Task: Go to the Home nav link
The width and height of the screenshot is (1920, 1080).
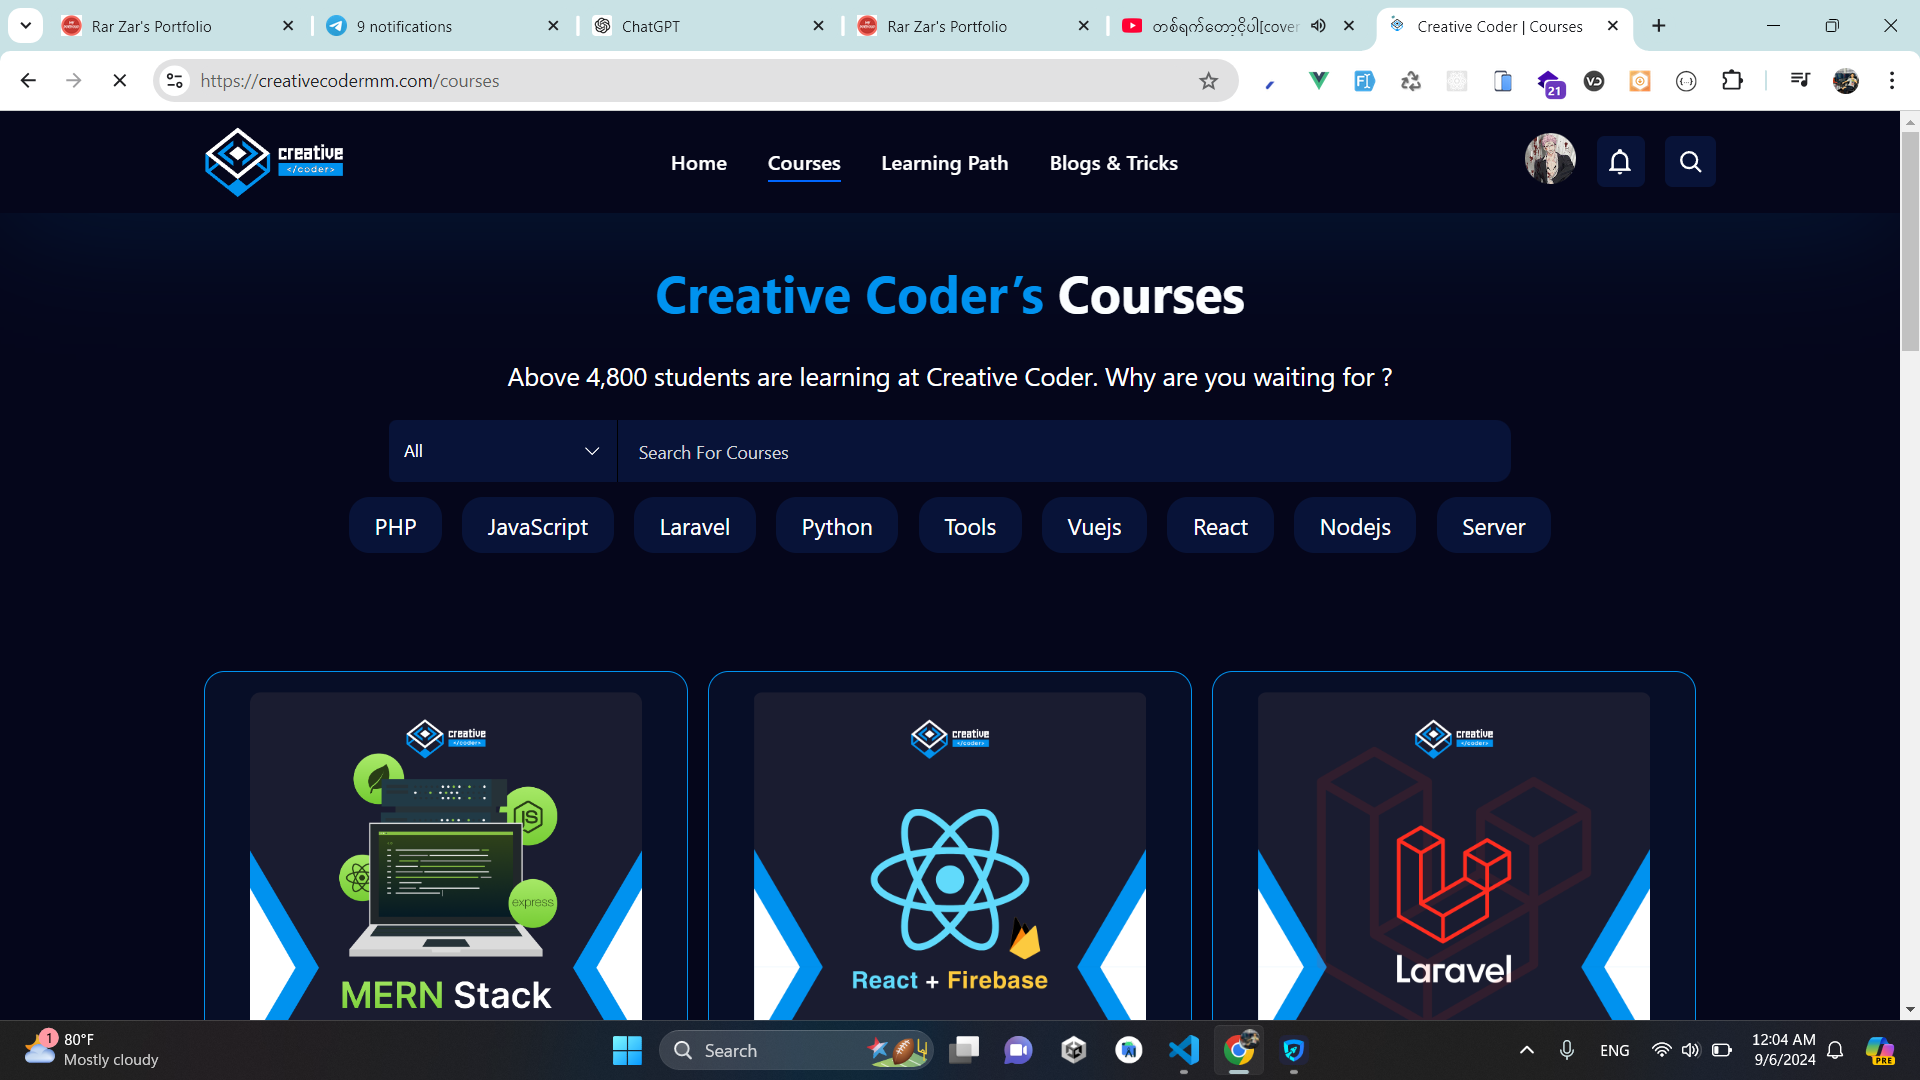Action: click(x=699, y=163)
